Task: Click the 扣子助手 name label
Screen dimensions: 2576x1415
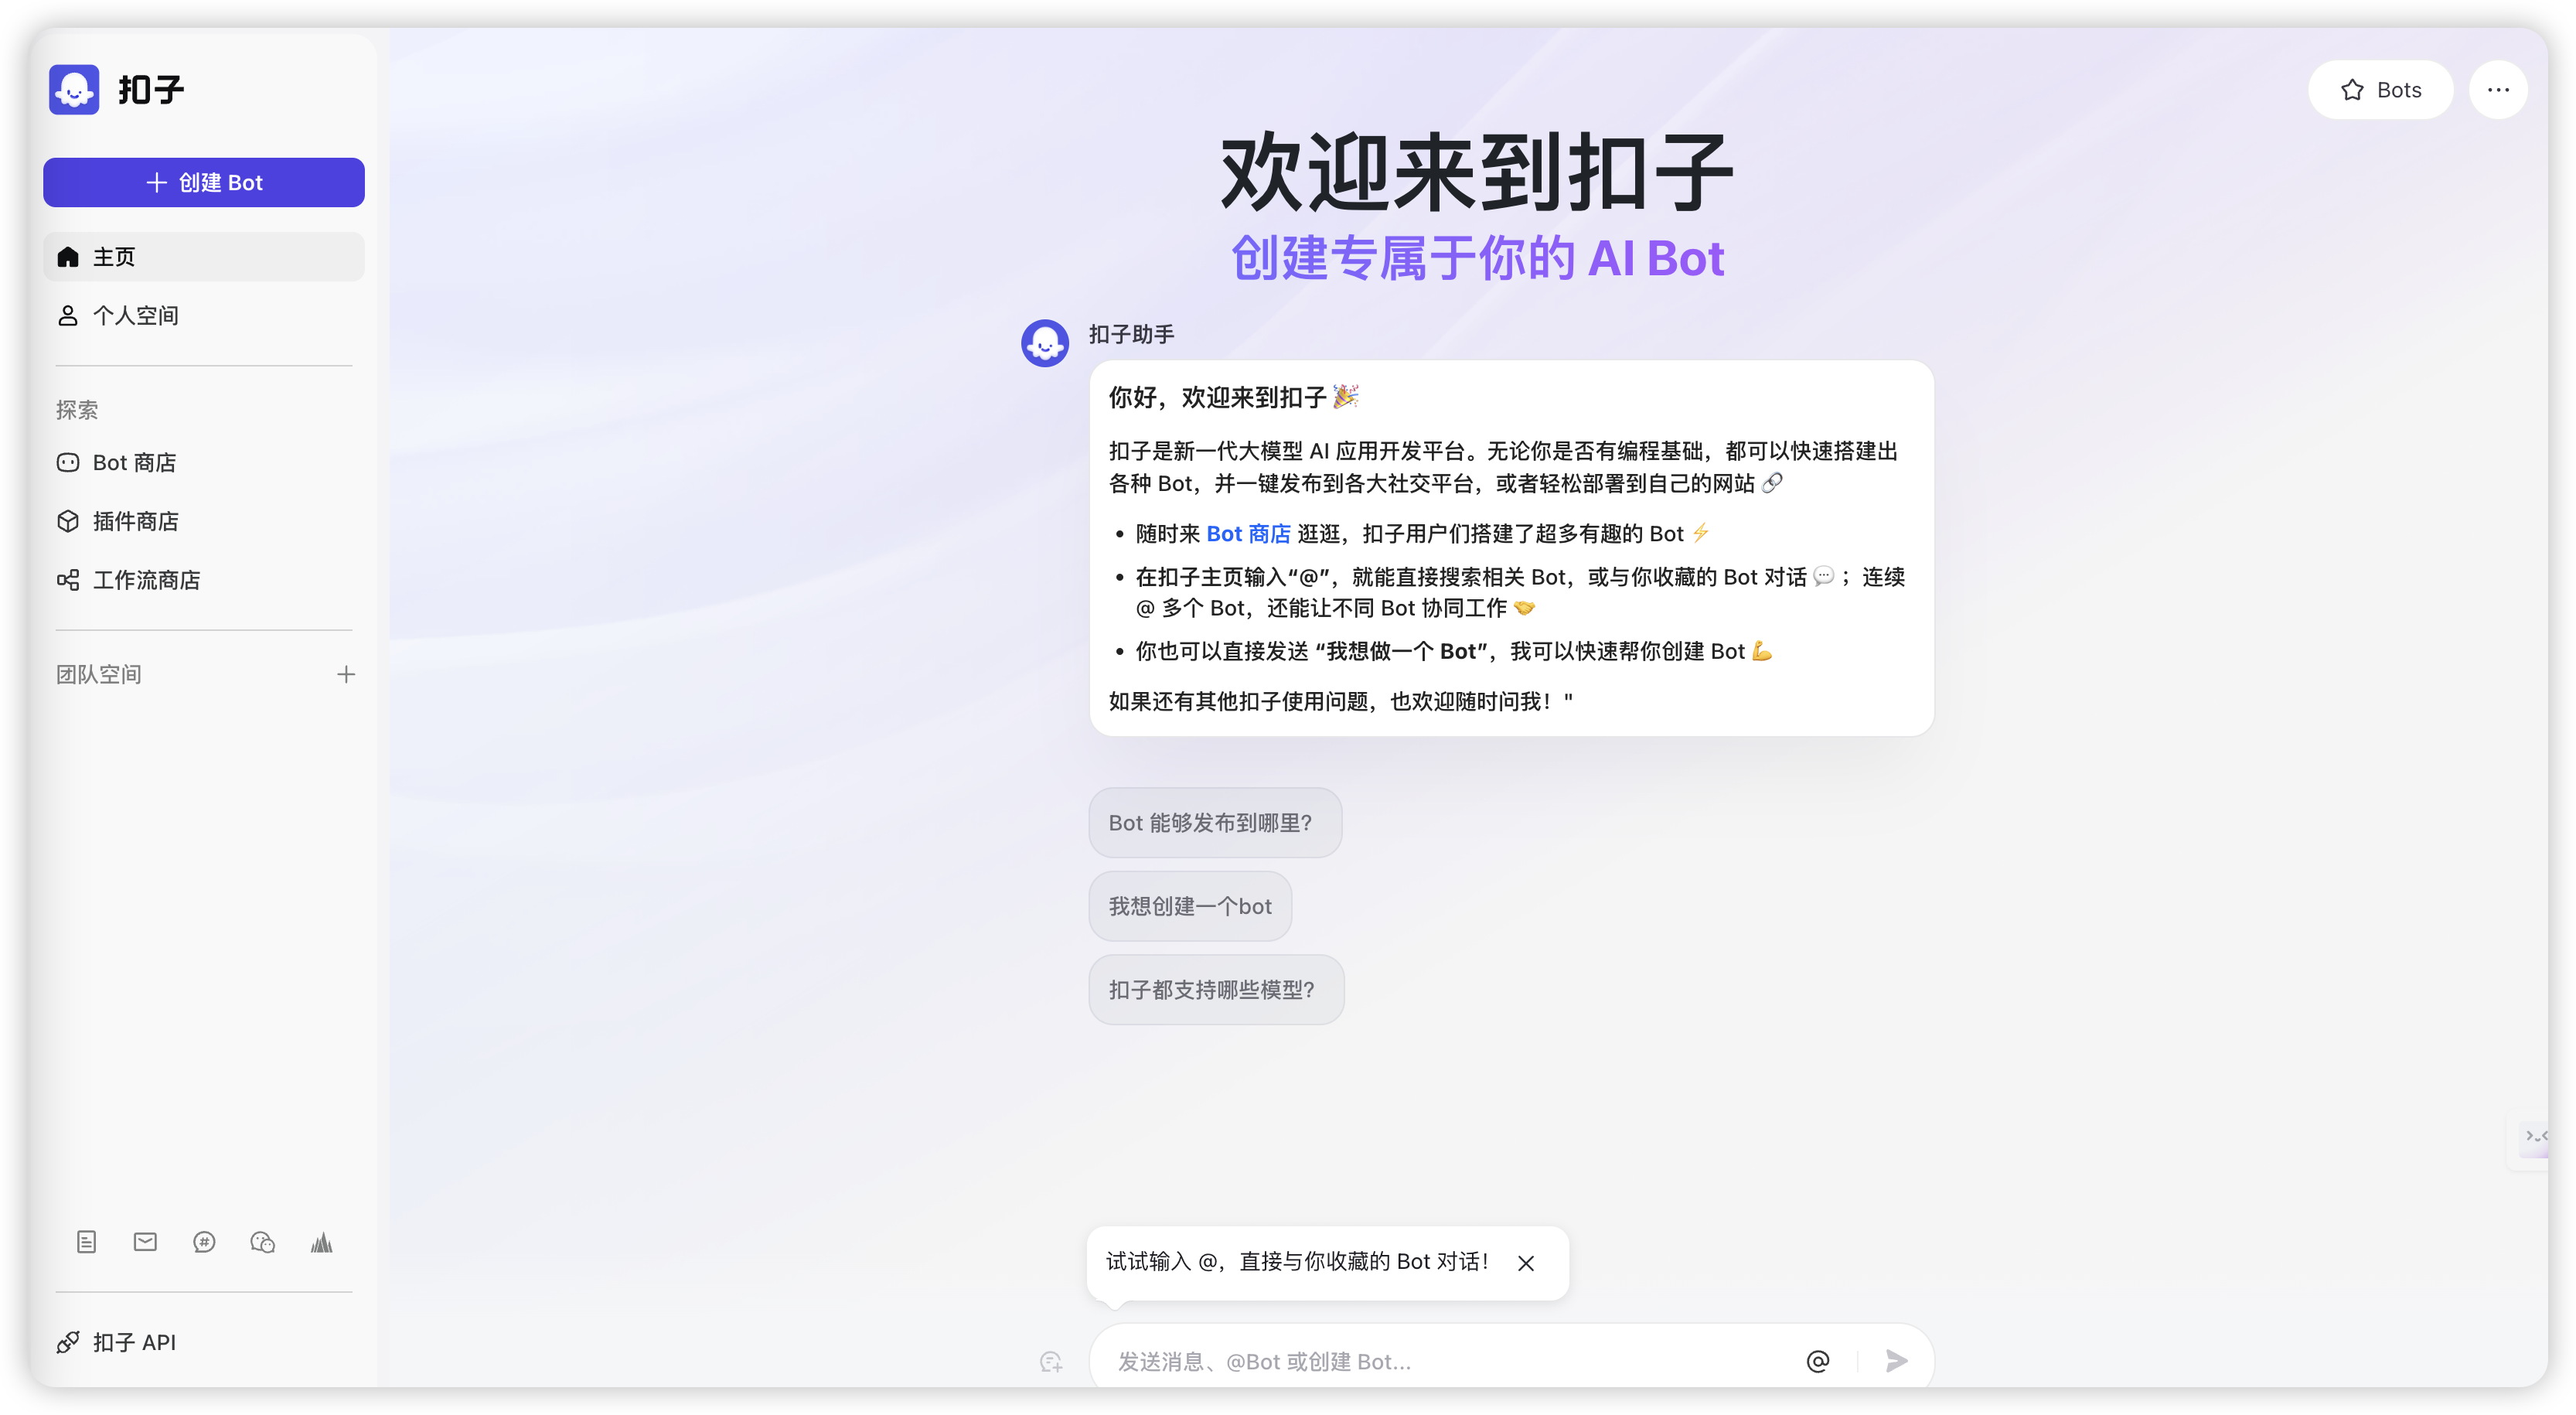Action: (x=1131, y=334)
